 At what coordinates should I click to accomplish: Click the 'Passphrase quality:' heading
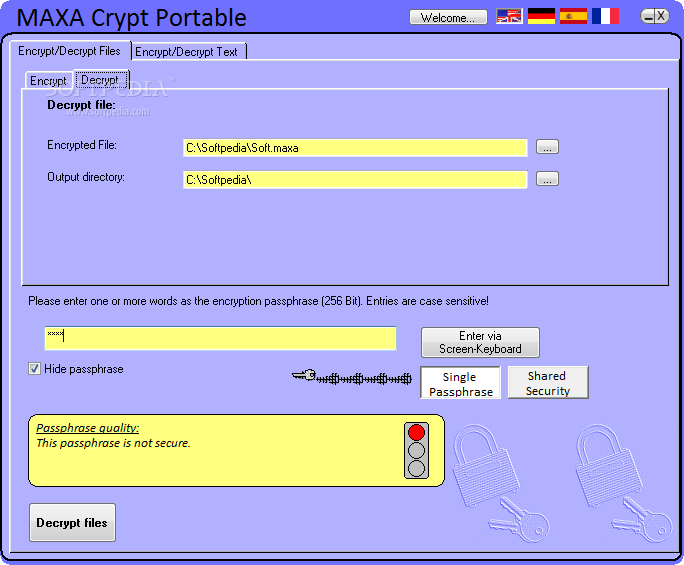tap(88, 428)
